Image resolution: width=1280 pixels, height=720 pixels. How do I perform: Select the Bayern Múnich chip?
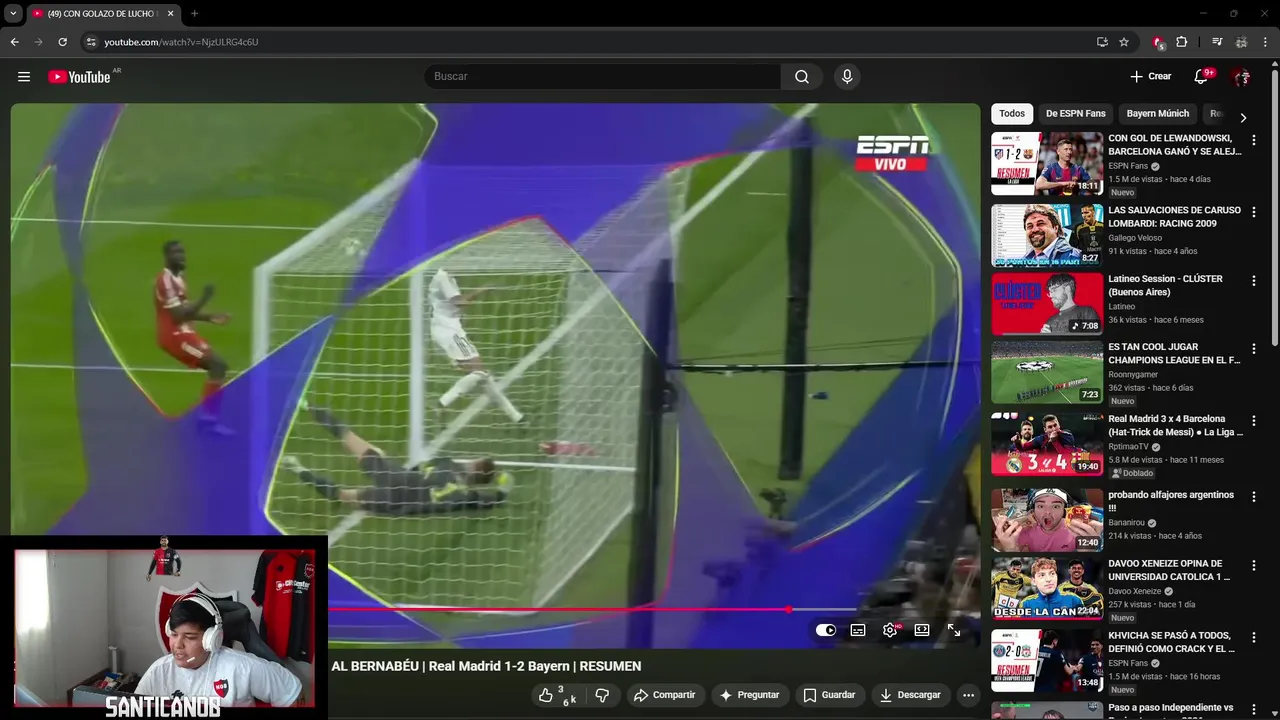point(1158,114)
